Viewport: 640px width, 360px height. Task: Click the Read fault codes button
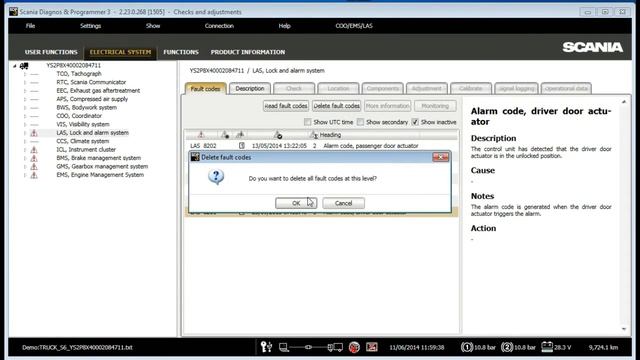pyautogui.click(x=286, y=106)
